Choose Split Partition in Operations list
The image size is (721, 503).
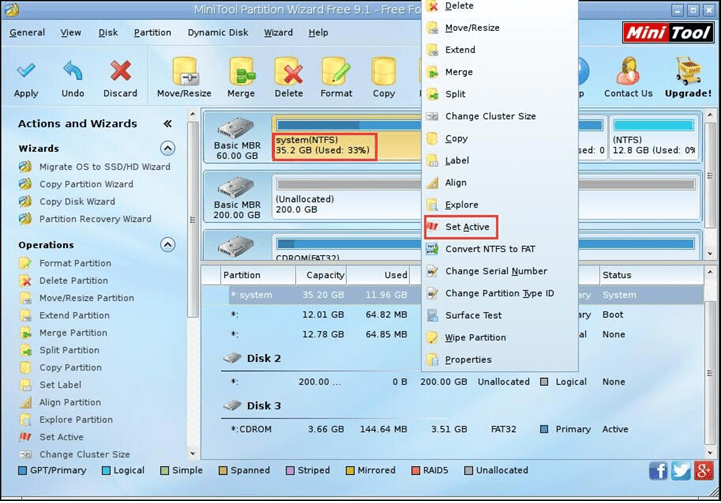coord(59,350)
